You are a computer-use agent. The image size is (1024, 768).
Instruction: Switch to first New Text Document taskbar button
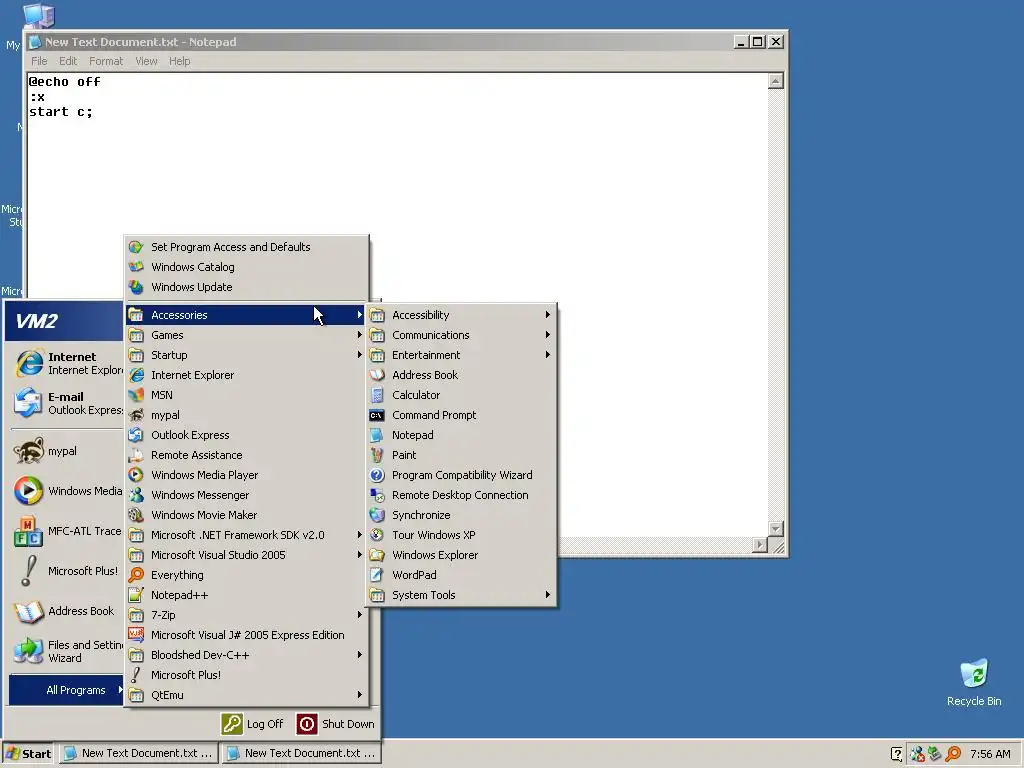pyautogui.click(x=138, y=754)
